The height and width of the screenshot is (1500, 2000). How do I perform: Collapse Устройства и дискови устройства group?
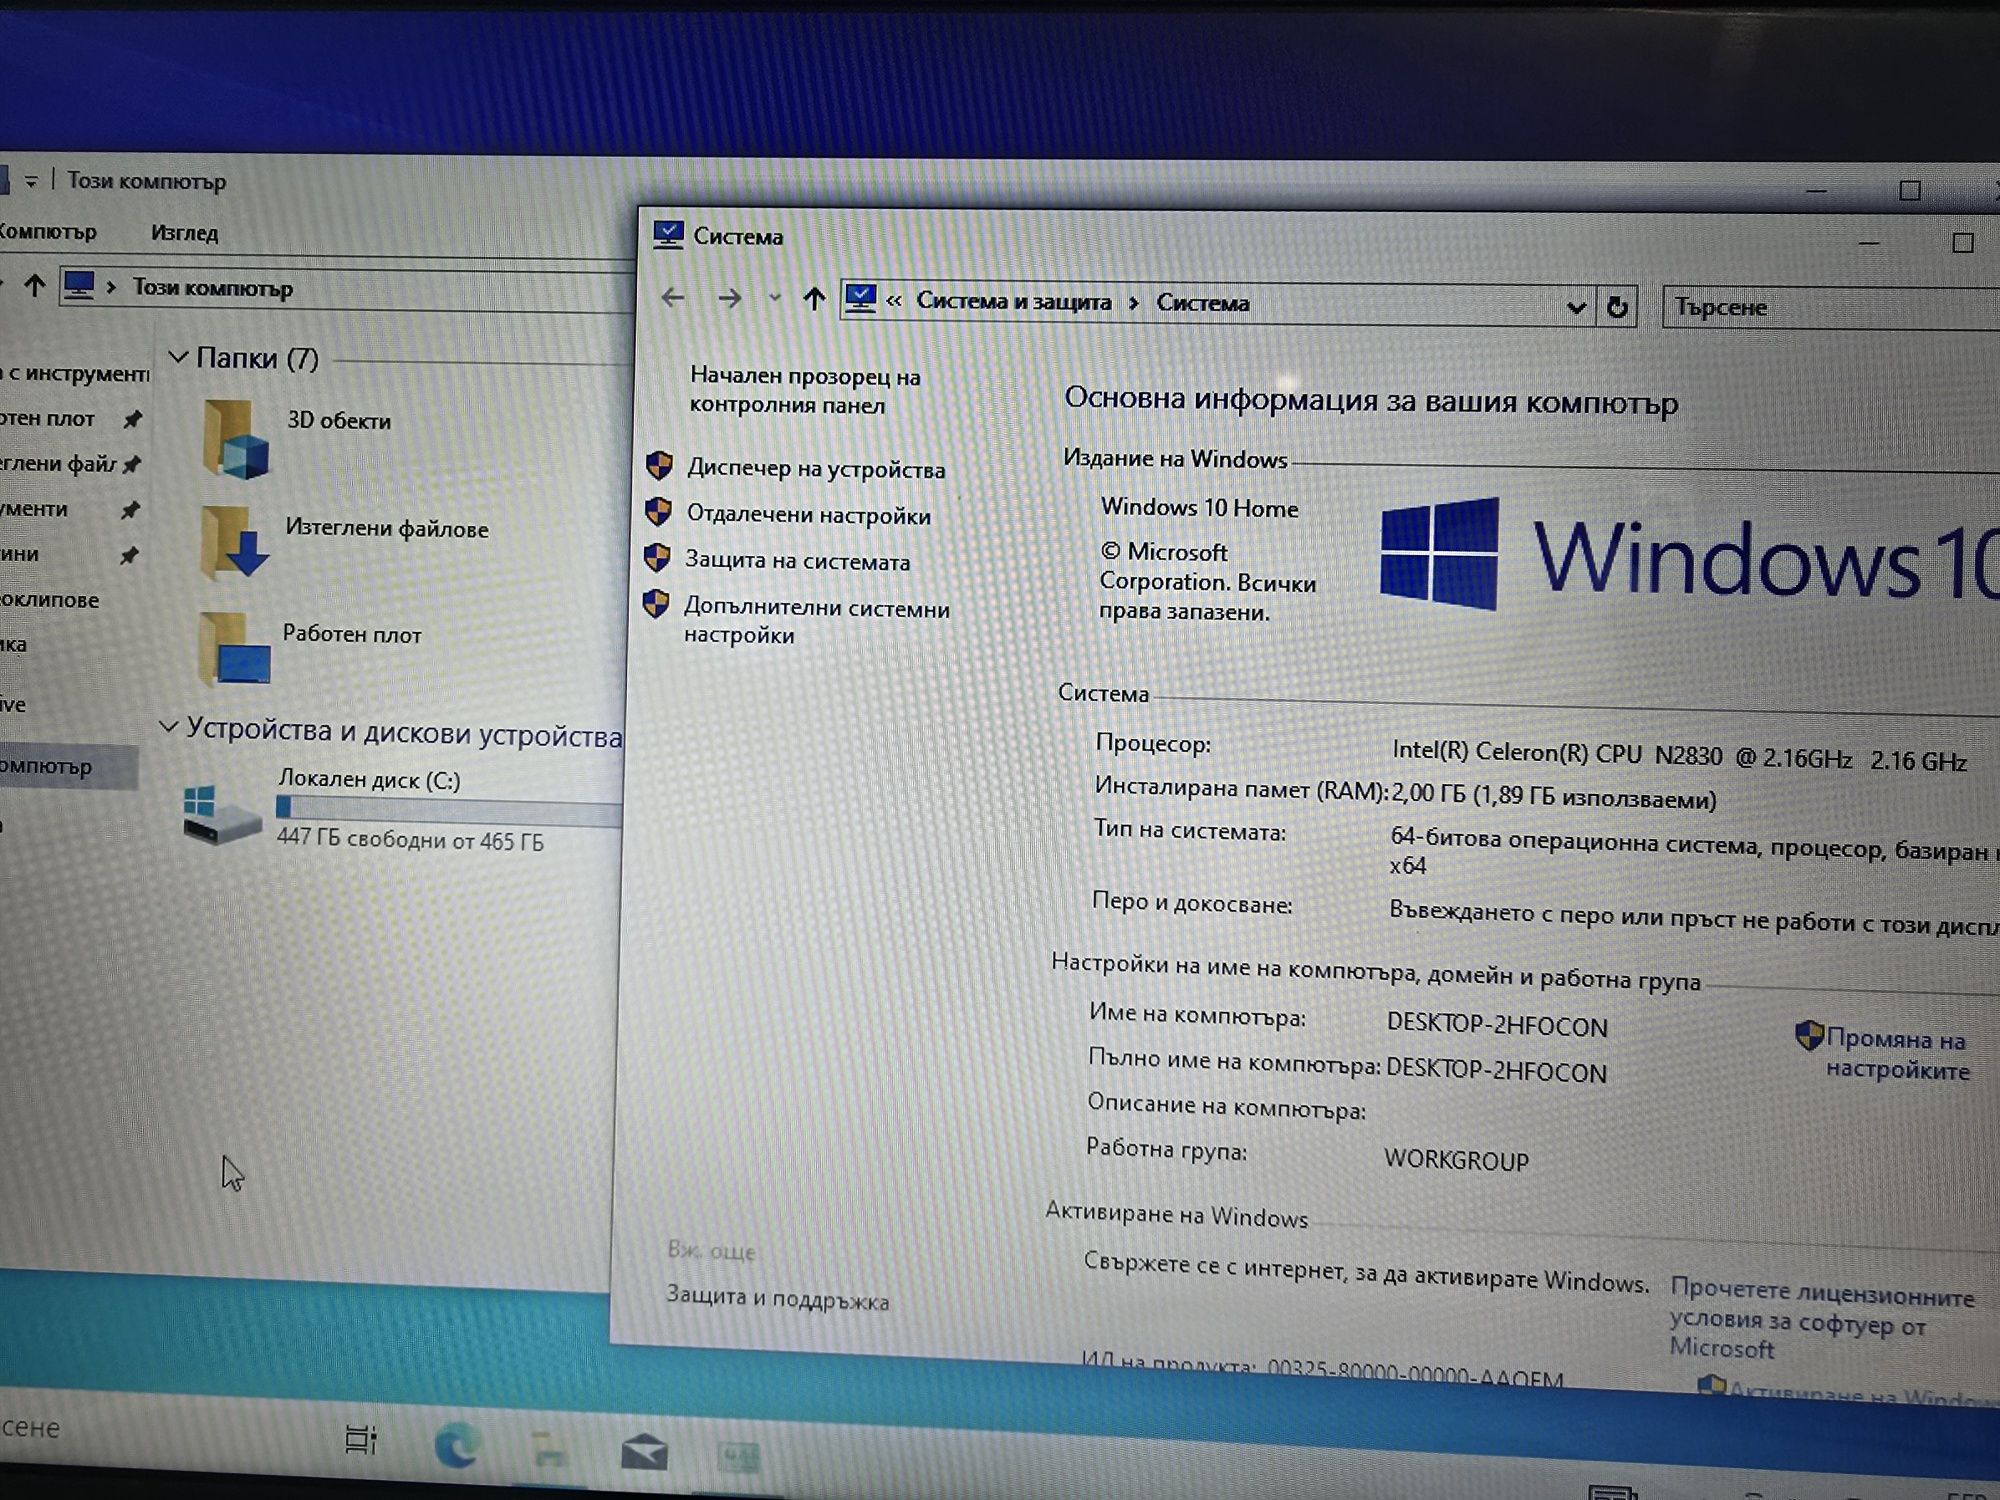pos(168,727)
